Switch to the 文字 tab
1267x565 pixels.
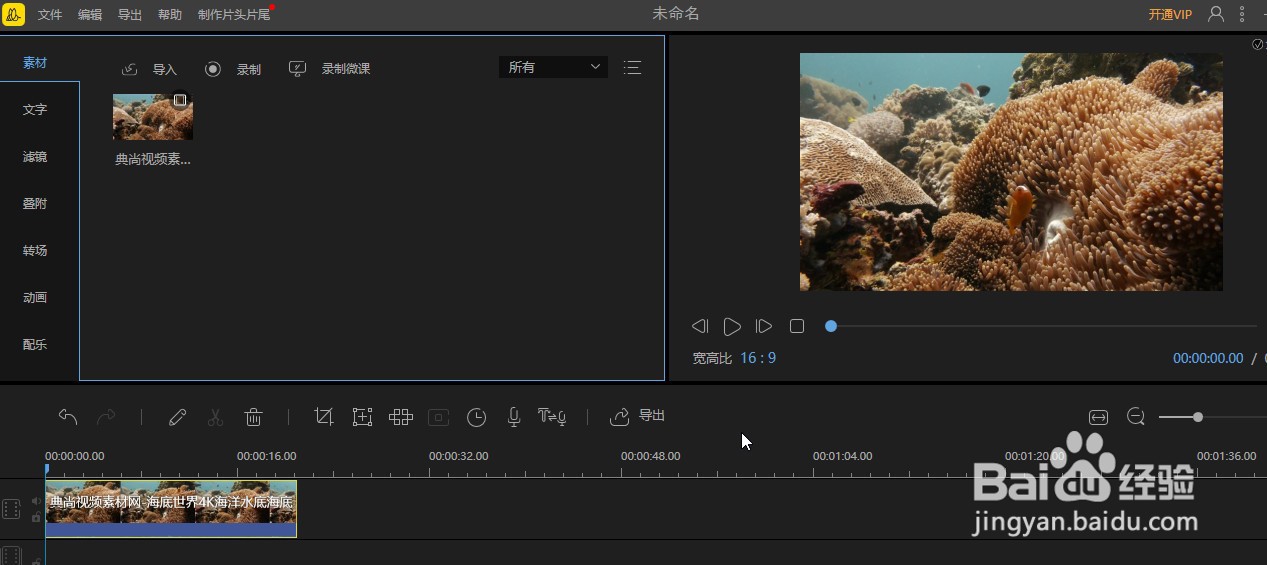[35, 109]
